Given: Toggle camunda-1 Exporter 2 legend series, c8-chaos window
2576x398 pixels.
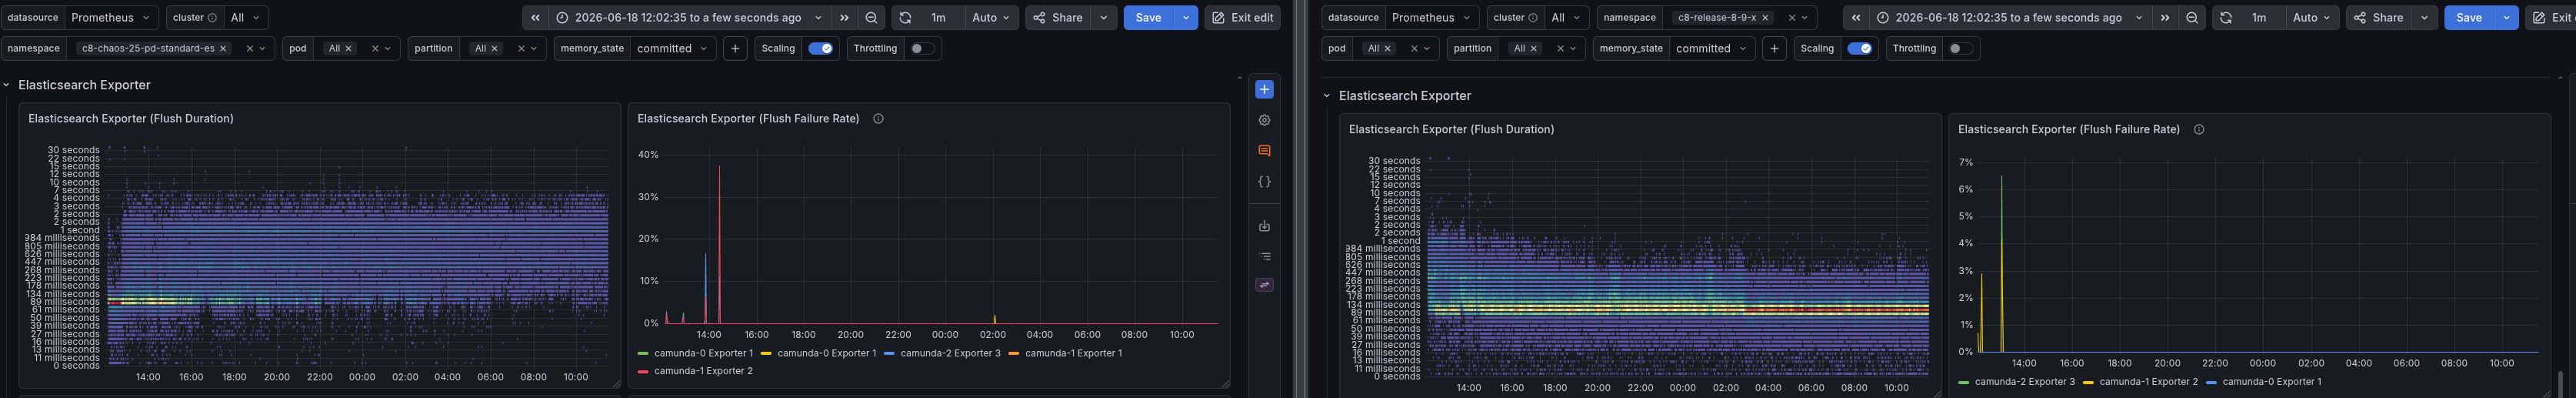Looking at the screenshot, I should [x=695, y=371].
